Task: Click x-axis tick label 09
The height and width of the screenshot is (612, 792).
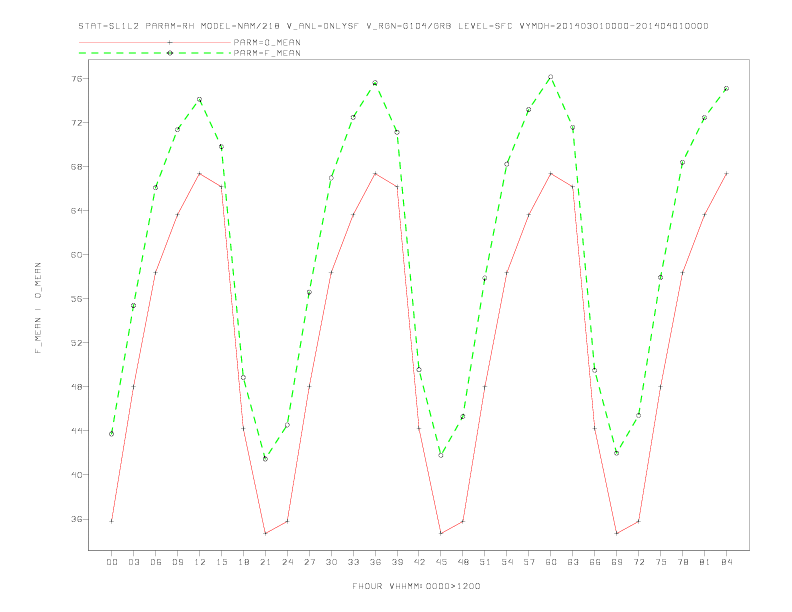Action: point(177,562)
